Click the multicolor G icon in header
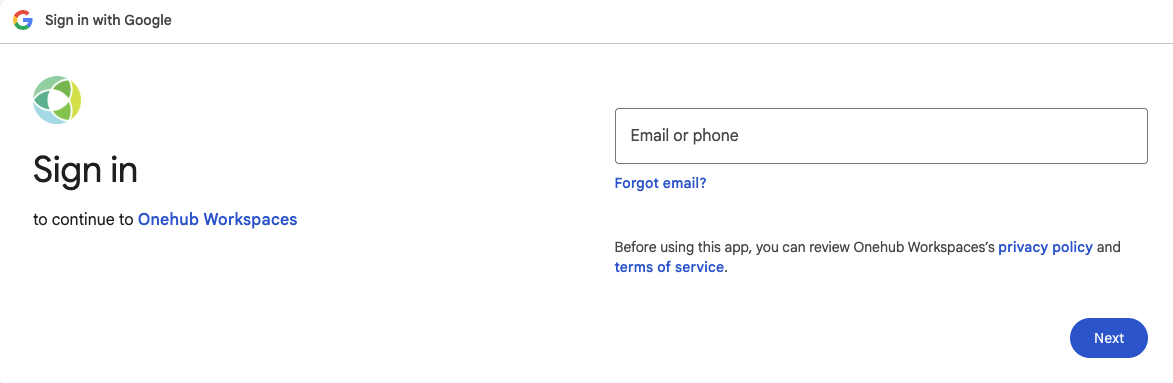This screenshot has width=1173, height=383. 23,20
